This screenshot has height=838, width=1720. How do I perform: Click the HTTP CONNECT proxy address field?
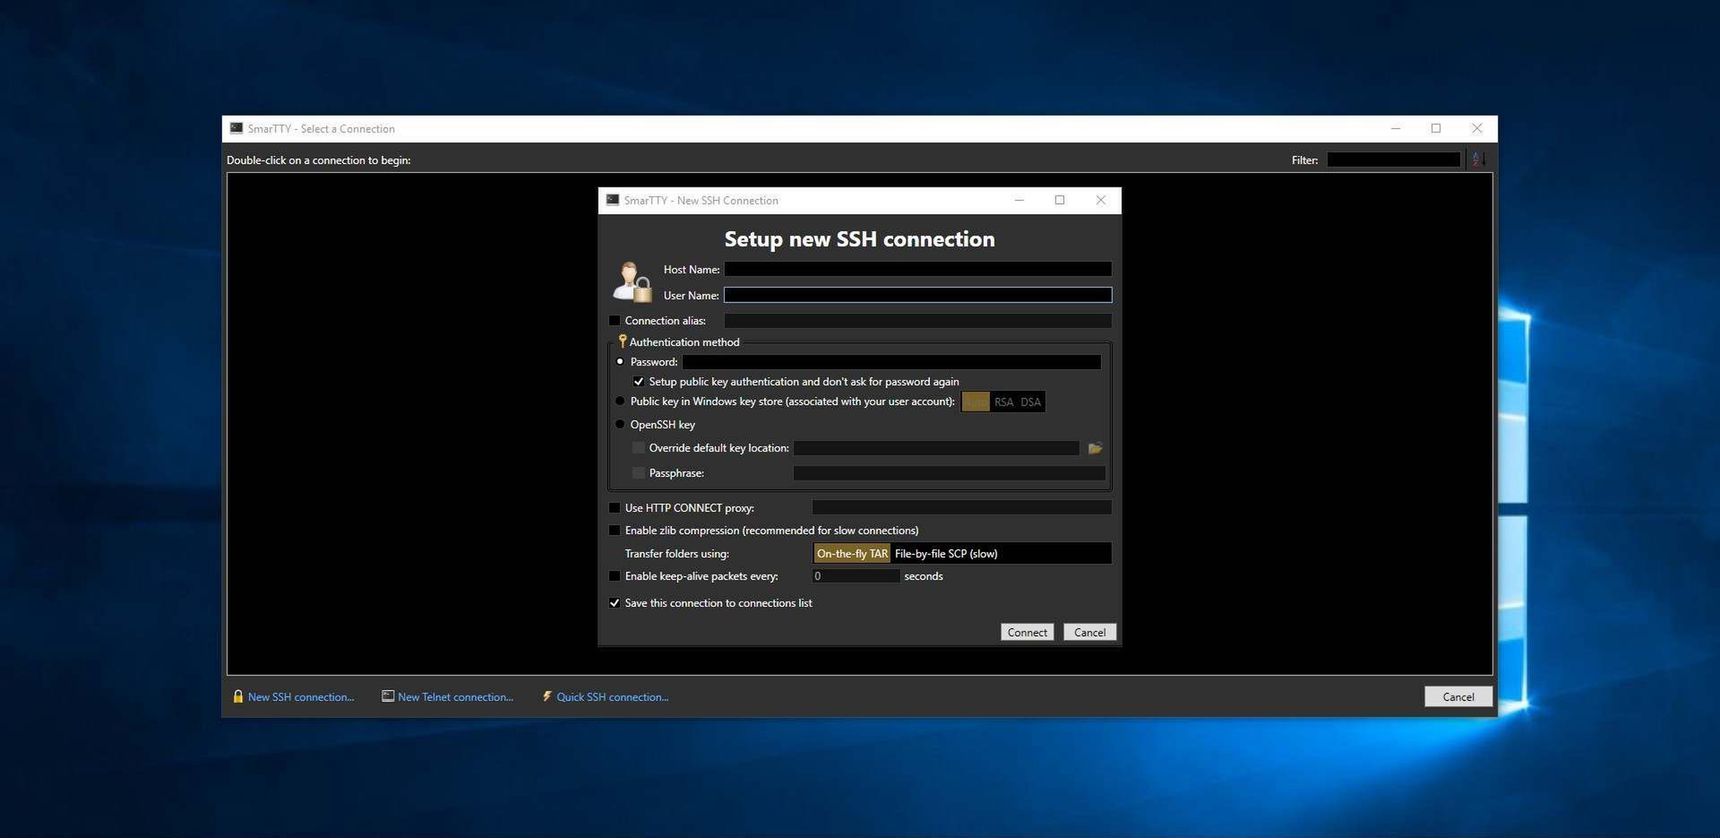[962, 508]
